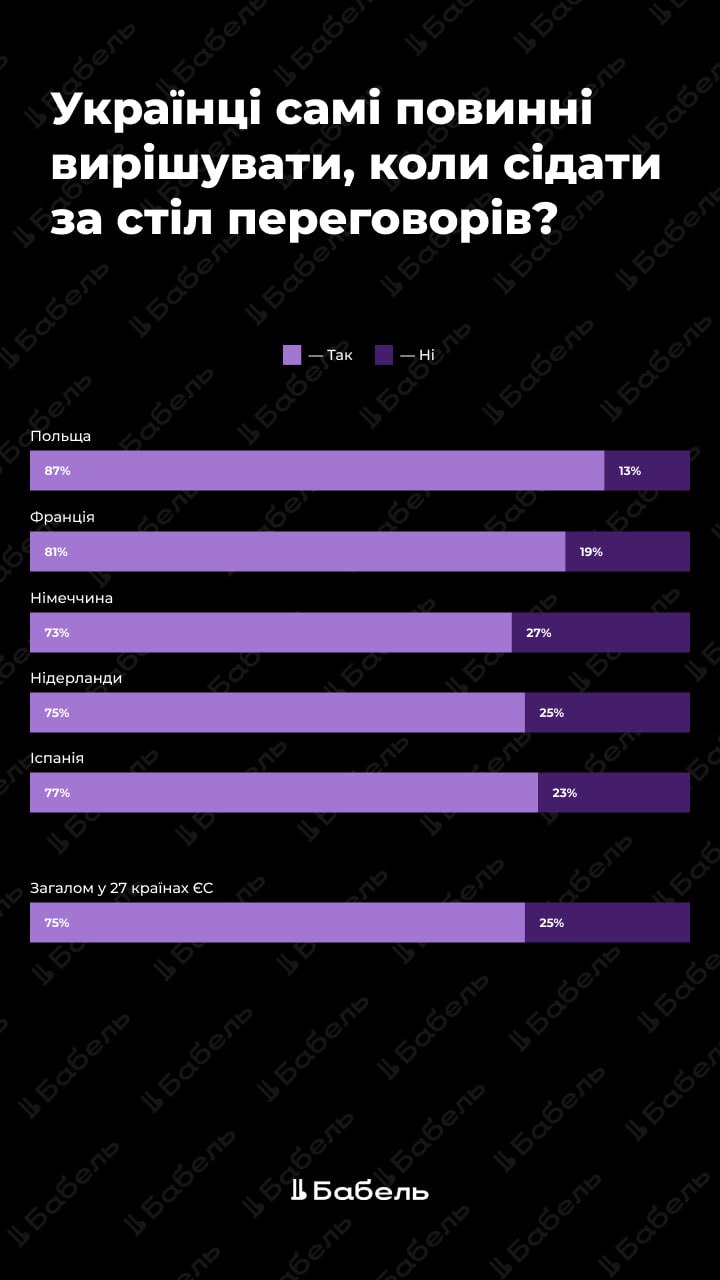
Task: Pick the Netherlands 75% bar segment
Action: point(277,713)
